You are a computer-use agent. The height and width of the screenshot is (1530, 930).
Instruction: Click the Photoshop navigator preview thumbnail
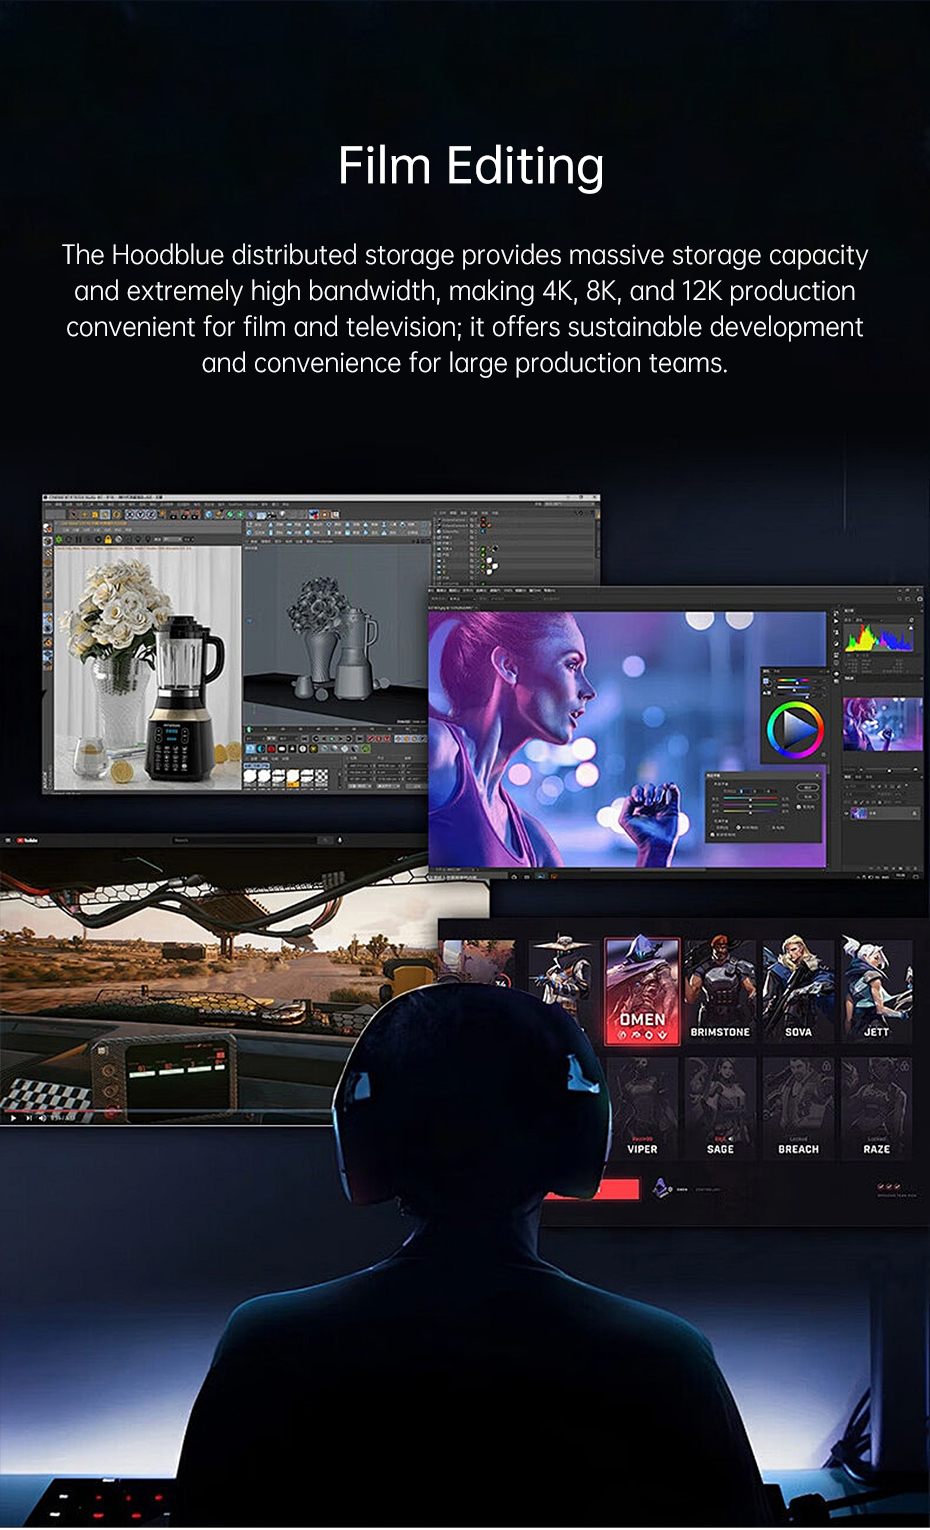pyautogui.click(x=881, y=724)
